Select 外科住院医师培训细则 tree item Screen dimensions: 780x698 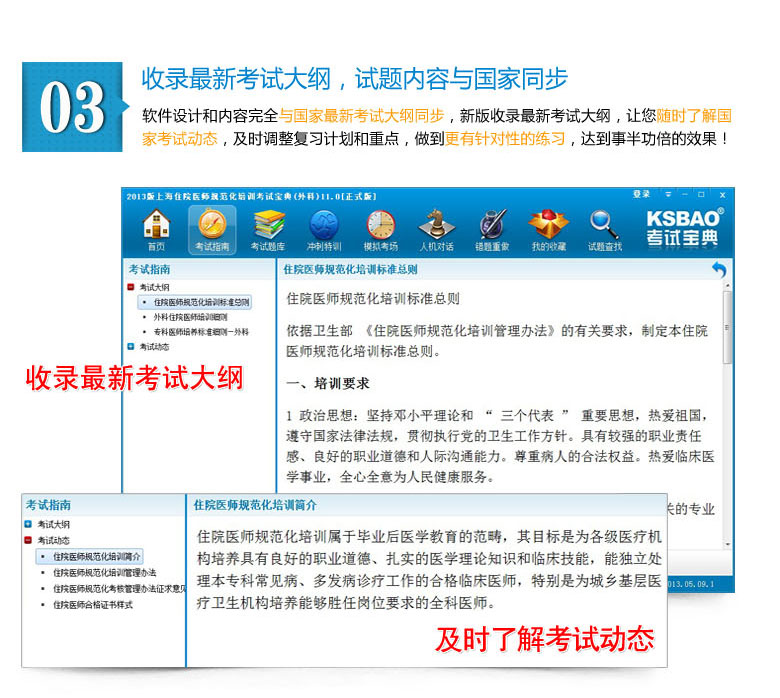190,317
